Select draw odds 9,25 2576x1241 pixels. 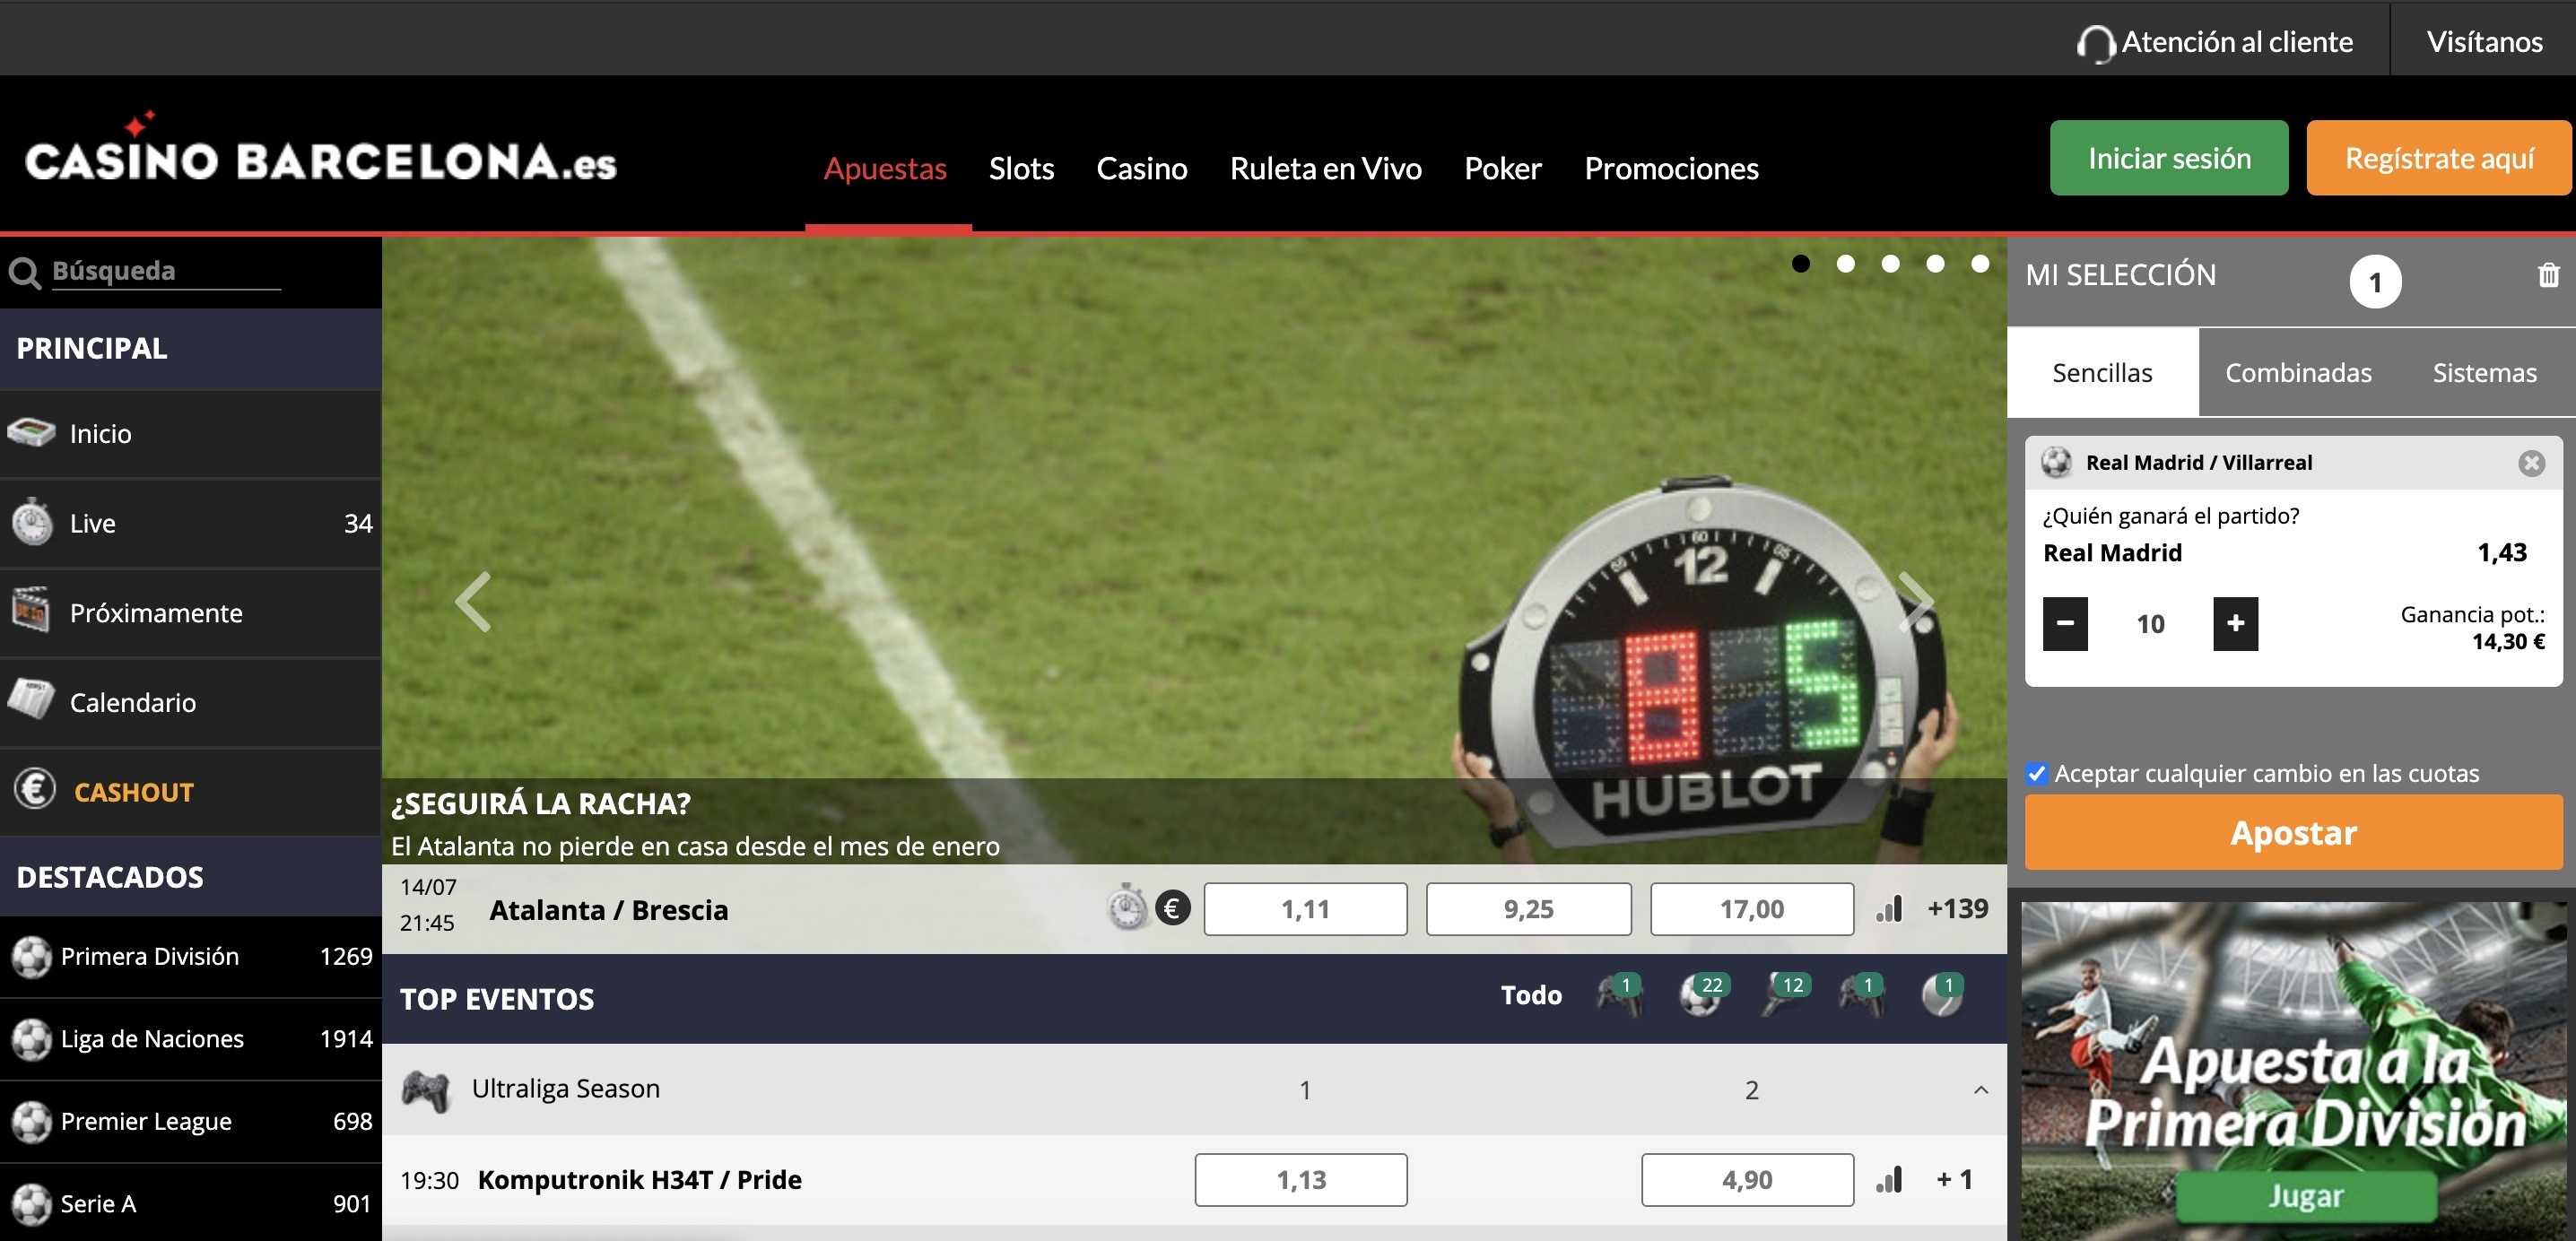pyautogui.click(x=1528, y=908)
